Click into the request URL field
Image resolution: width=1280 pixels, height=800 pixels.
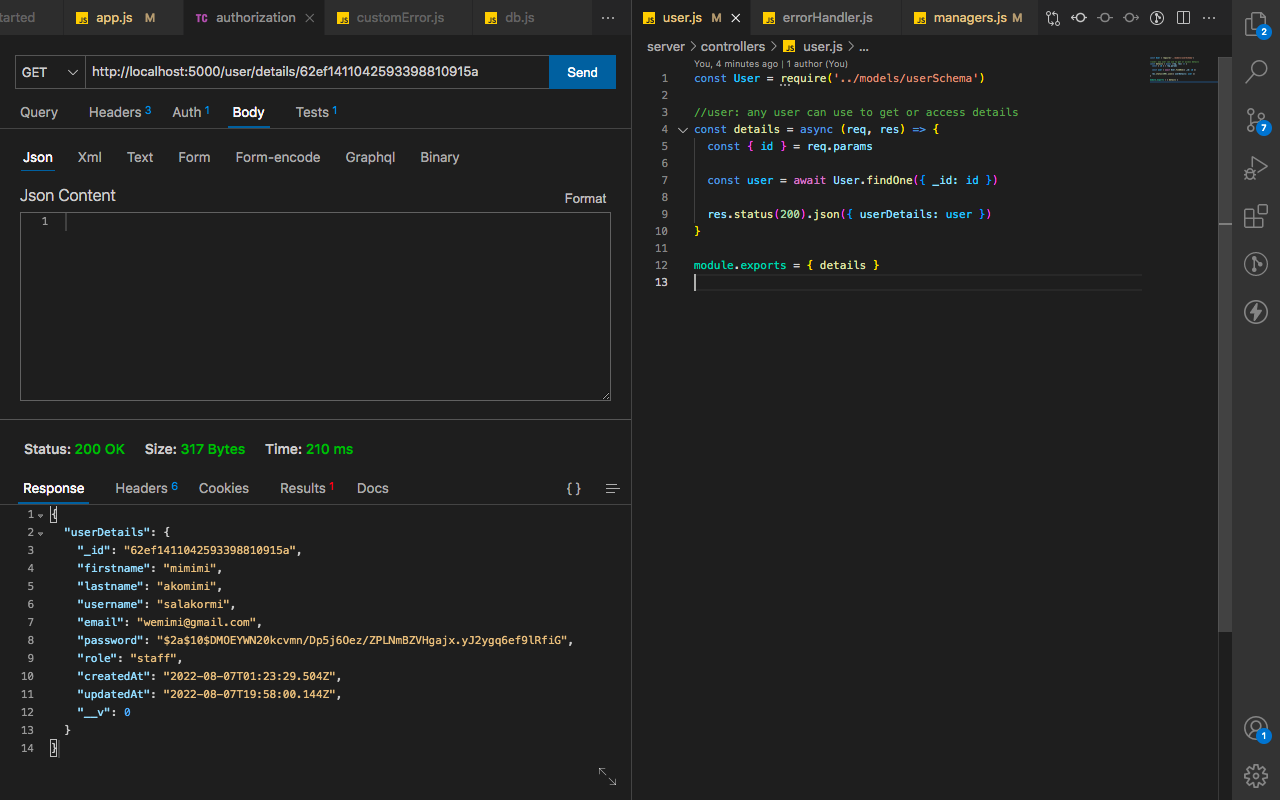click(x=317, y=72)
